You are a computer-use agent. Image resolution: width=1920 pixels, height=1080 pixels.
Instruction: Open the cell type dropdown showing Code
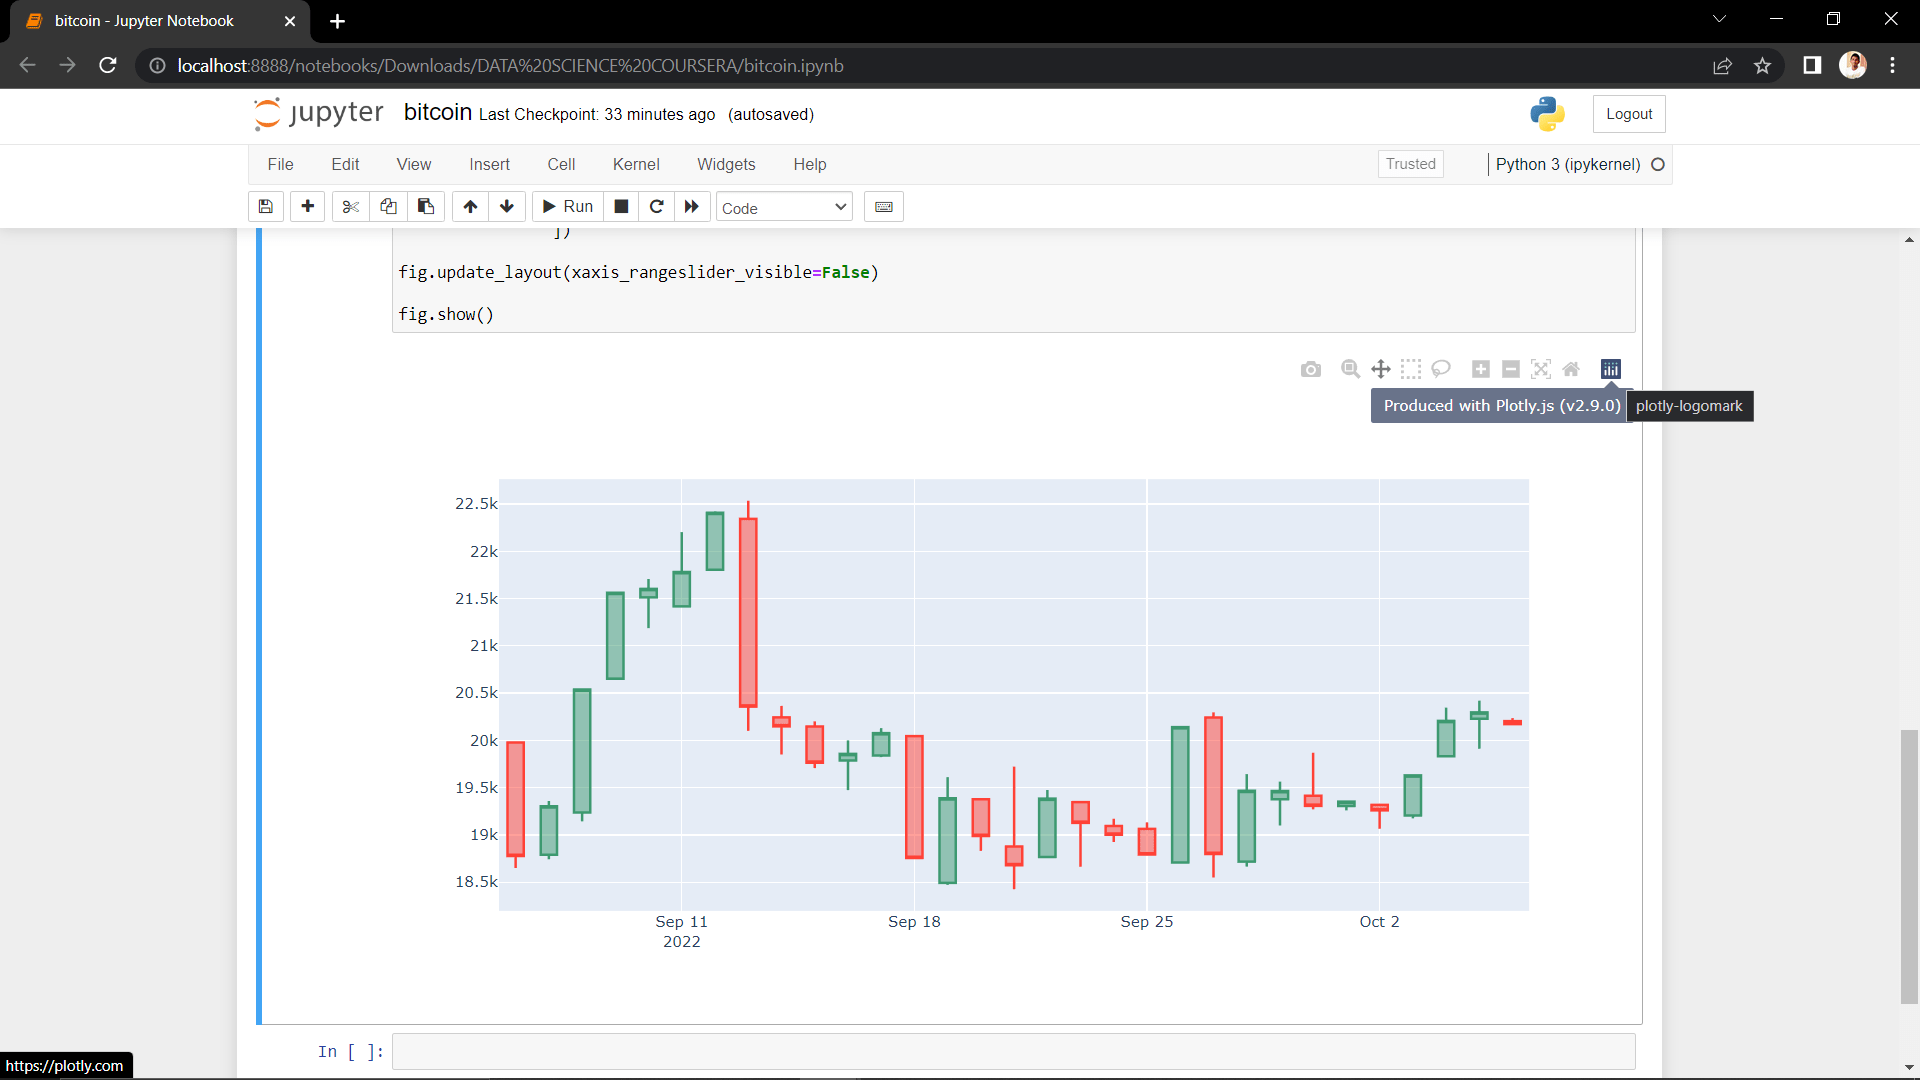[x=783, y=207]
